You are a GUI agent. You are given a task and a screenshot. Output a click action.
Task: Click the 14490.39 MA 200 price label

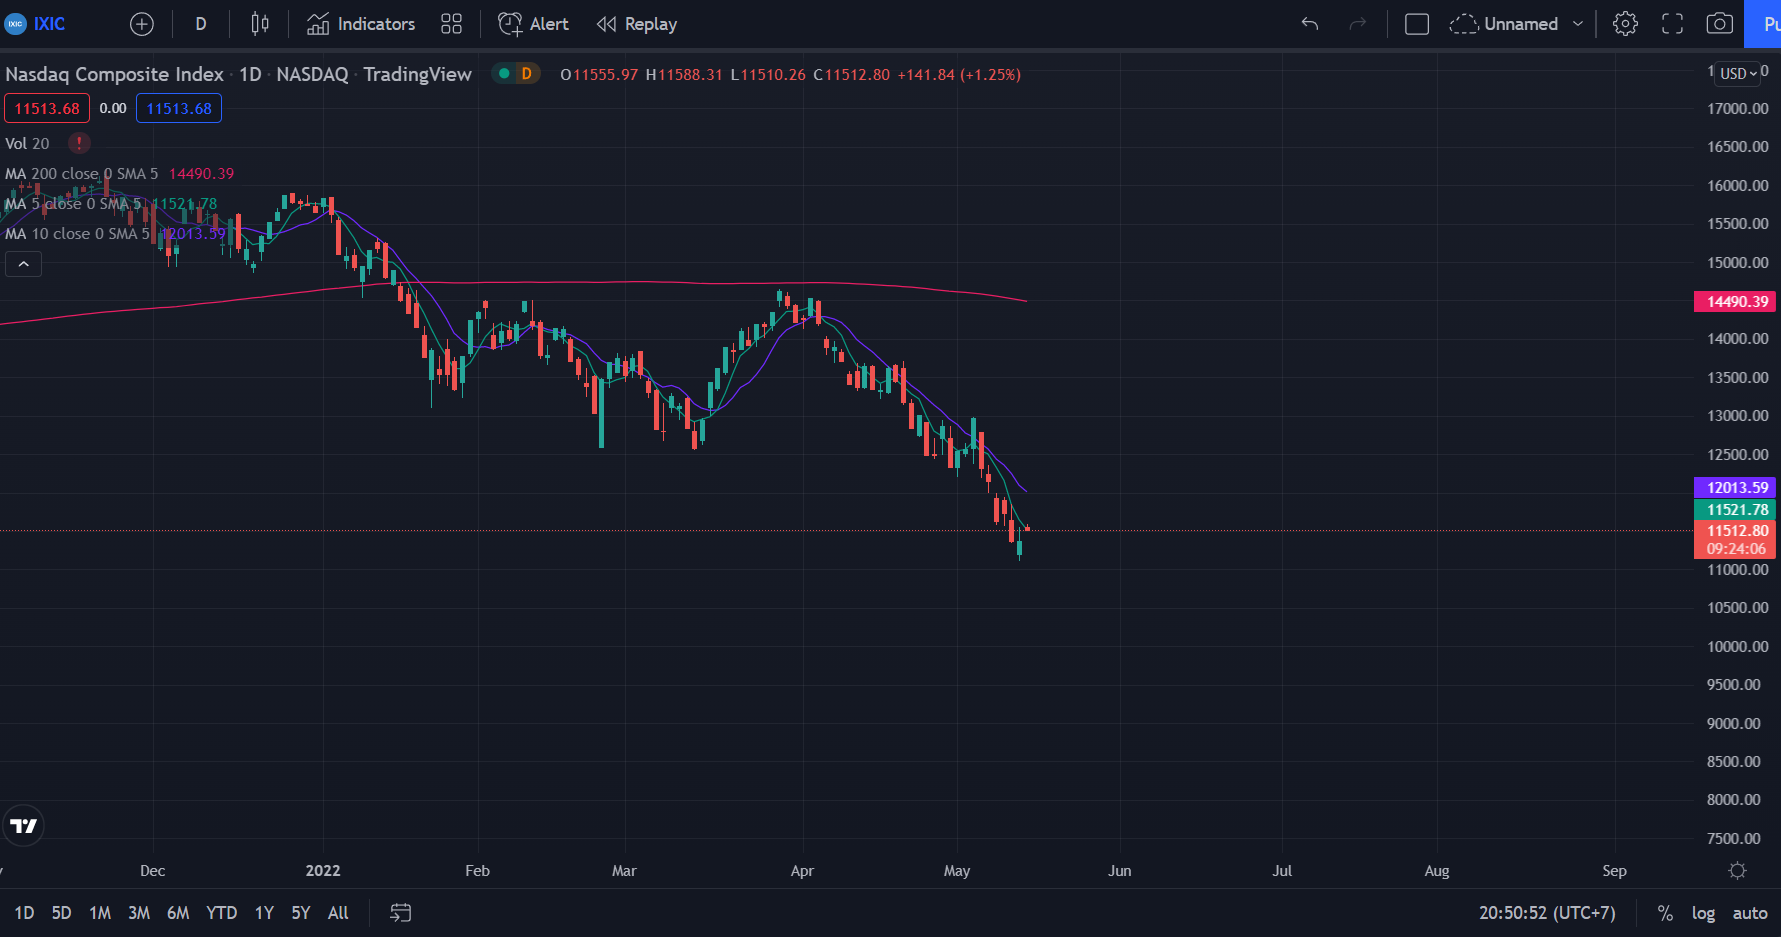1735,301
